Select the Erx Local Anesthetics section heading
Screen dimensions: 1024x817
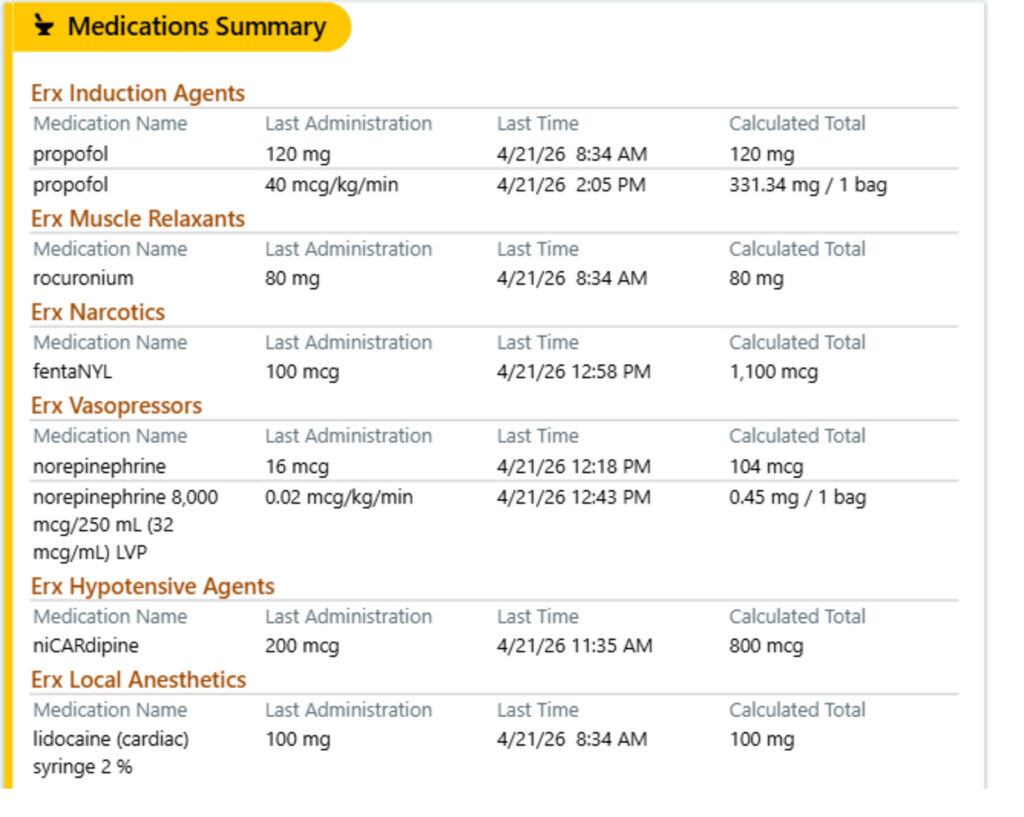click(x=138, y=680)
